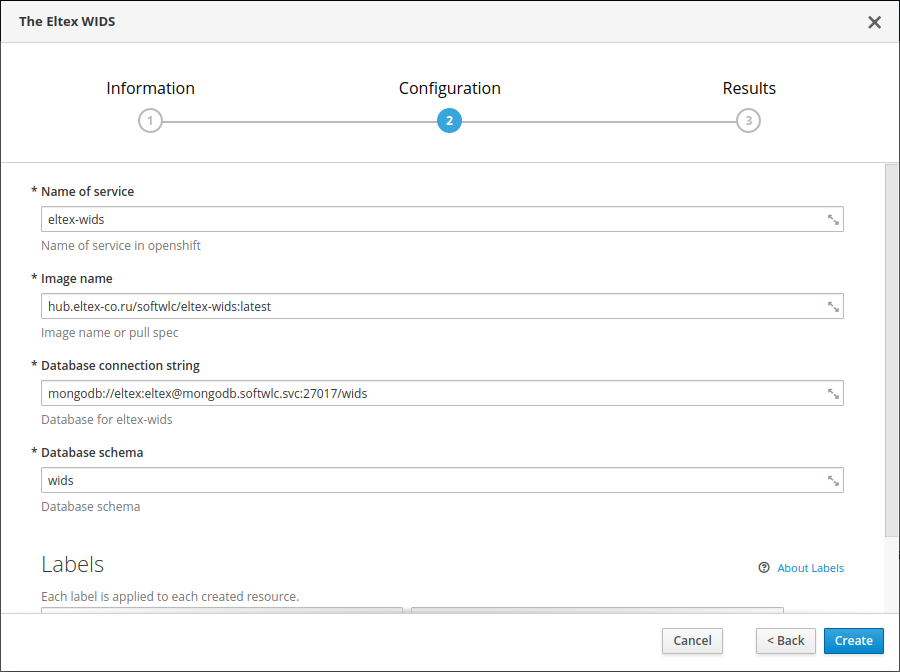This screenshot has width=900, height=672.
Task: Click the Name of service input field
Action: pyautogui.click(x=430, y=220)
